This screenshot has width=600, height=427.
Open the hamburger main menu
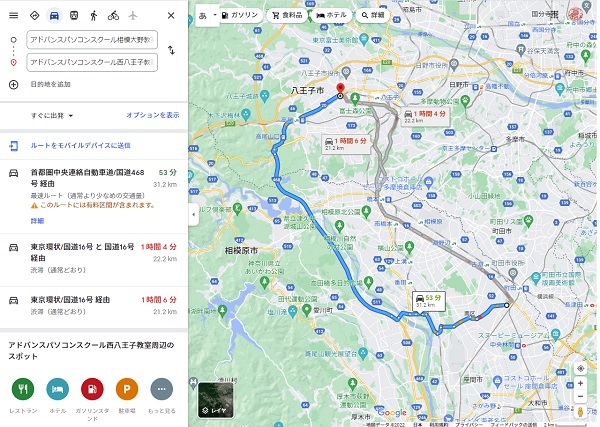coord(13,16)
